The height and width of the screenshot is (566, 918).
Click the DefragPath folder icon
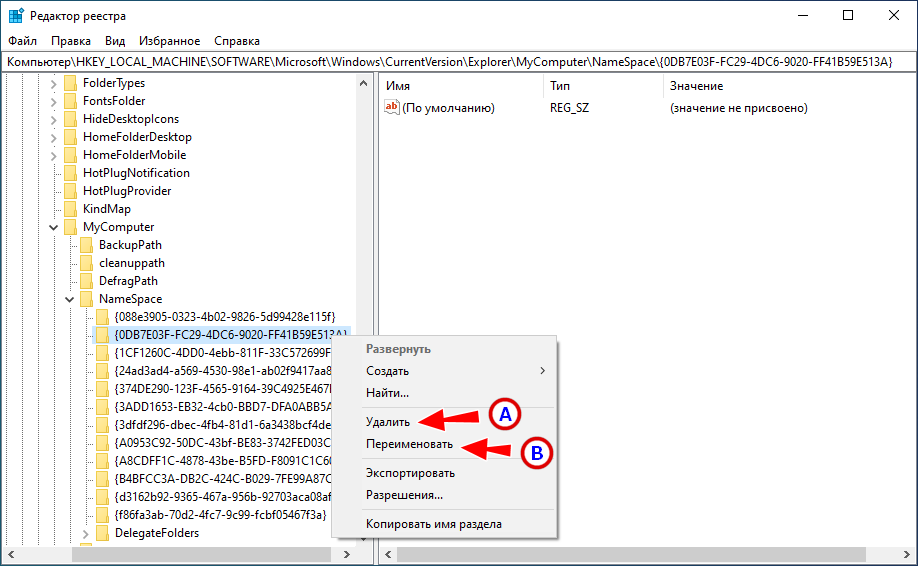tap(86, 281)
